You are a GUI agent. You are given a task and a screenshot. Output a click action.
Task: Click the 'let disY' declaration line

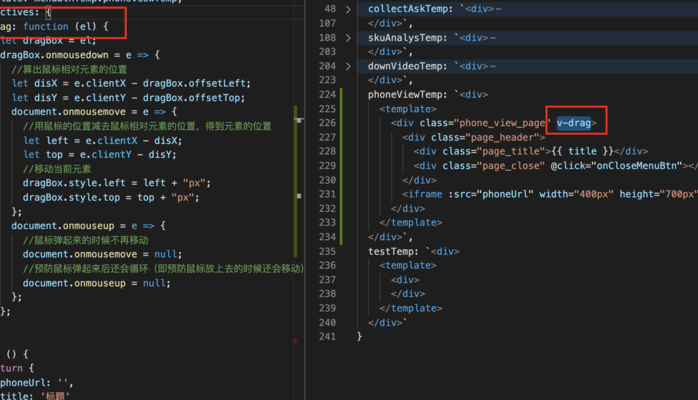click(x=128, y=98)
